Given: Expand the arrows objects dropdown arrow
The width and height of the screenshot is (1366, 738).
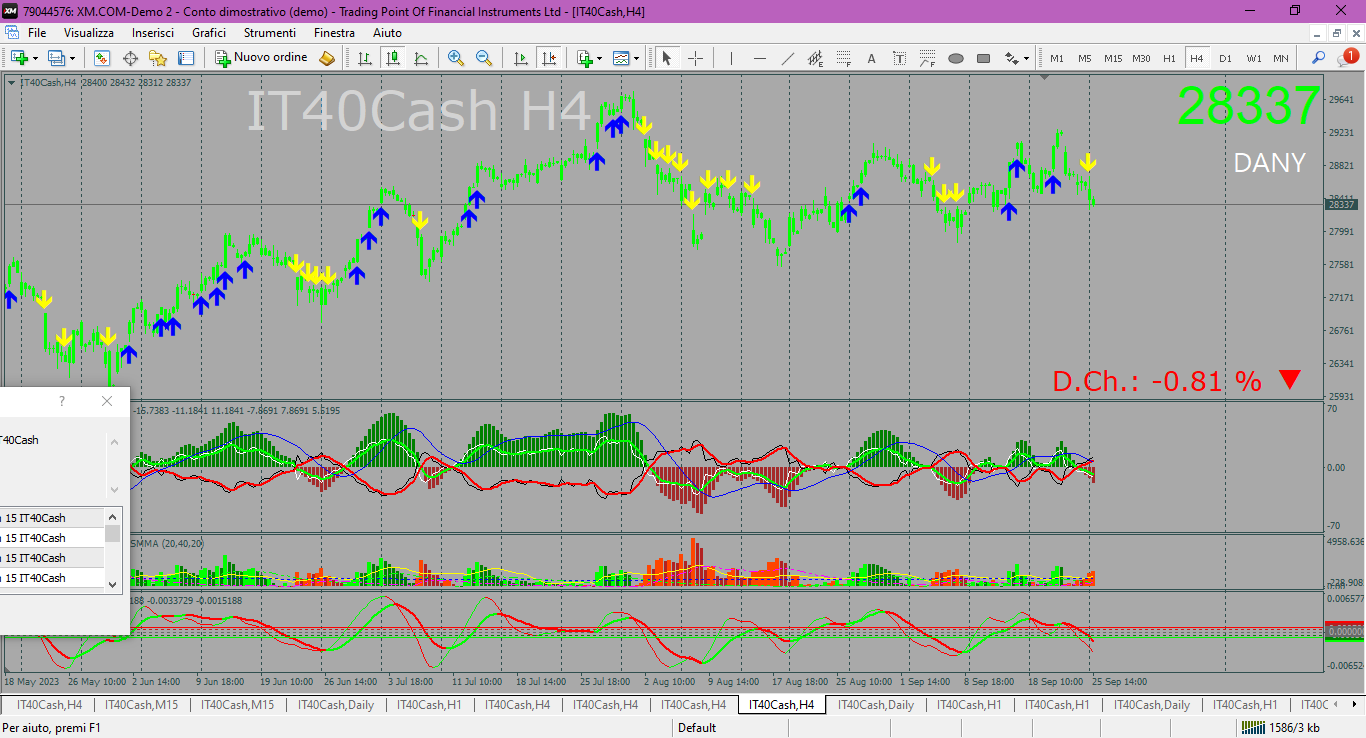Looking at the screenshot, I should point(1026,58).
